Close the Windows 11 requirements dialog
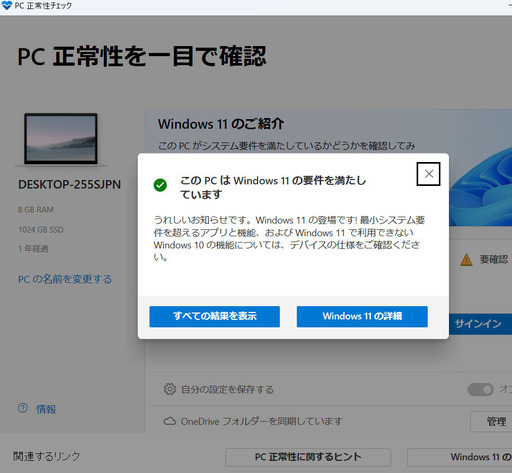The width and height of the screenshot is (512, 473). pyautogui.click(x=428, y=174)
